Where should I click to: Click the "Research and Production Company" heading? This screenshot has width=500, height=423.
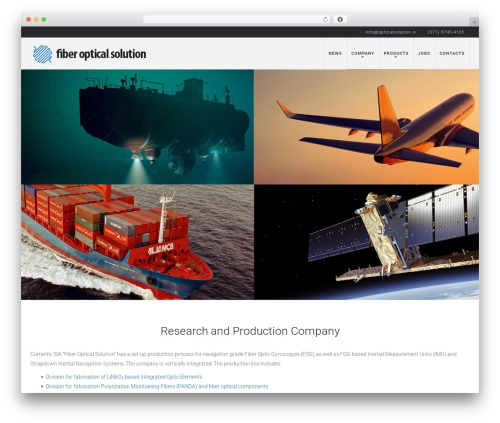[250, 331]
